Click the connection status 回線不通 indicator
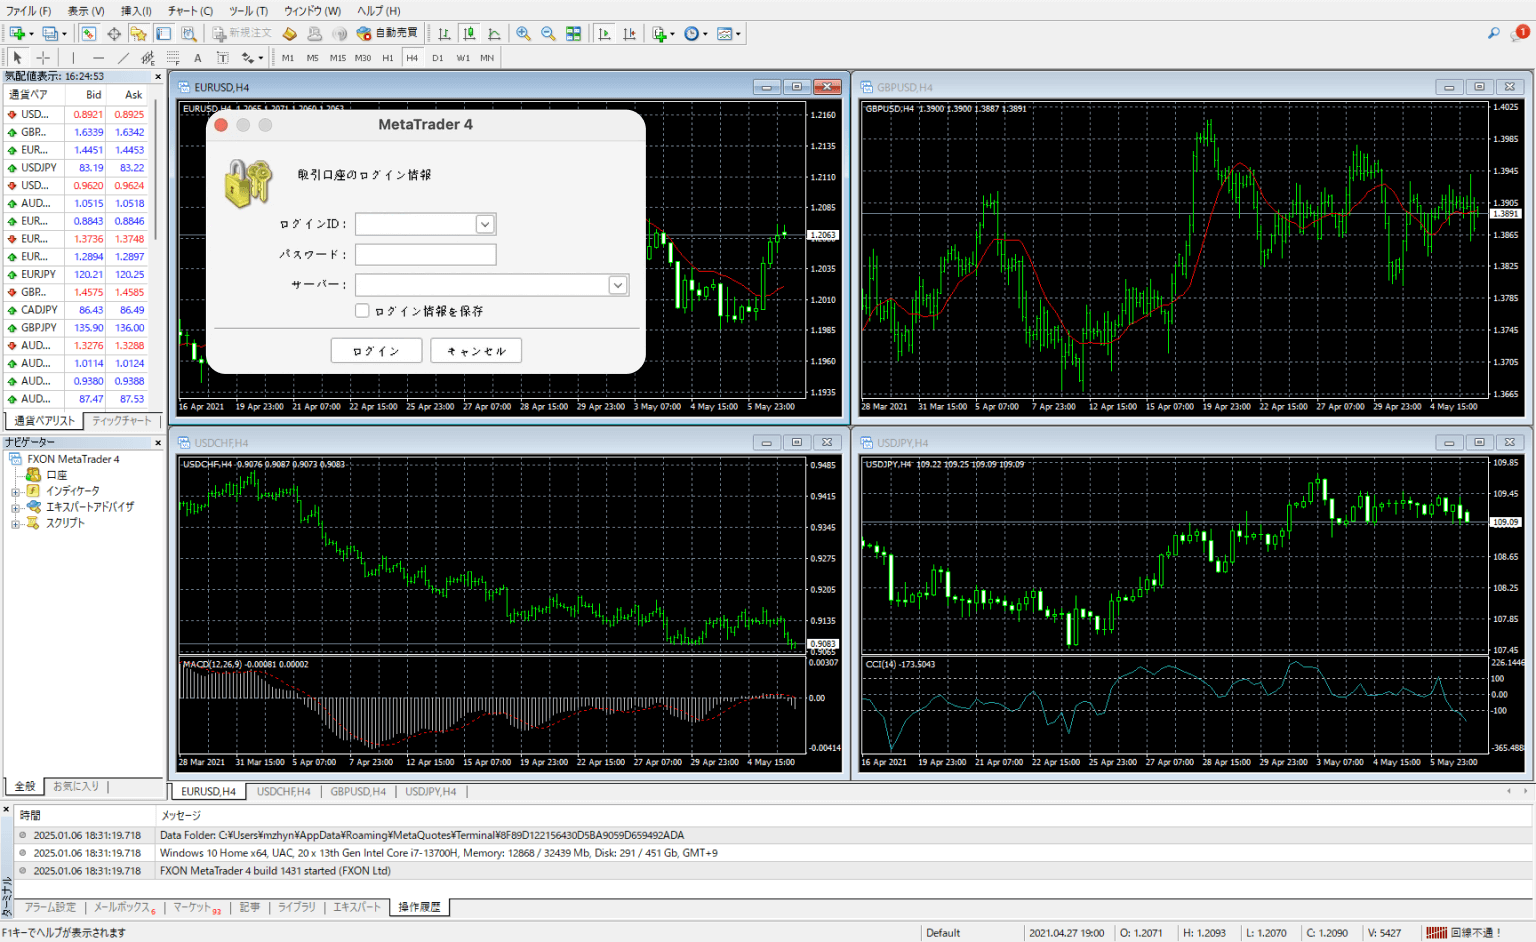Viewport: 1536px width, 942px height. pyautogui.click(x=1465, y=932)
